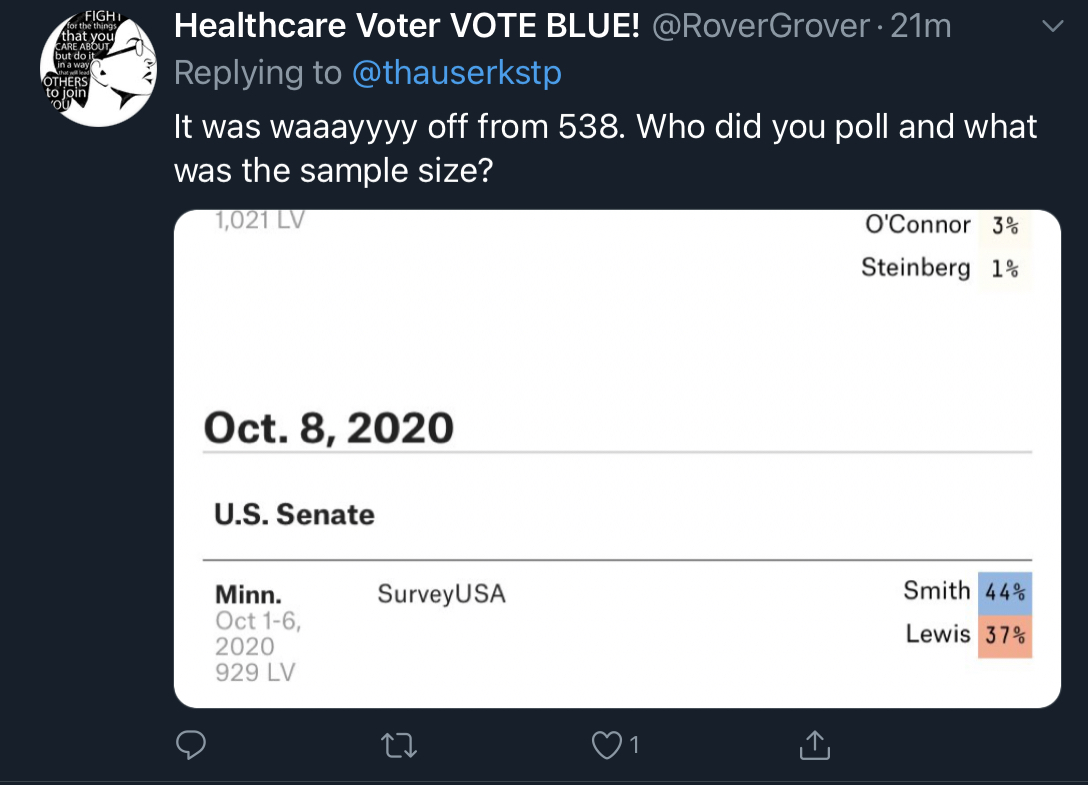Retweet using the retweet arrows icon
This screenshot has height=785, width=1088.
(x=399, y=746)
